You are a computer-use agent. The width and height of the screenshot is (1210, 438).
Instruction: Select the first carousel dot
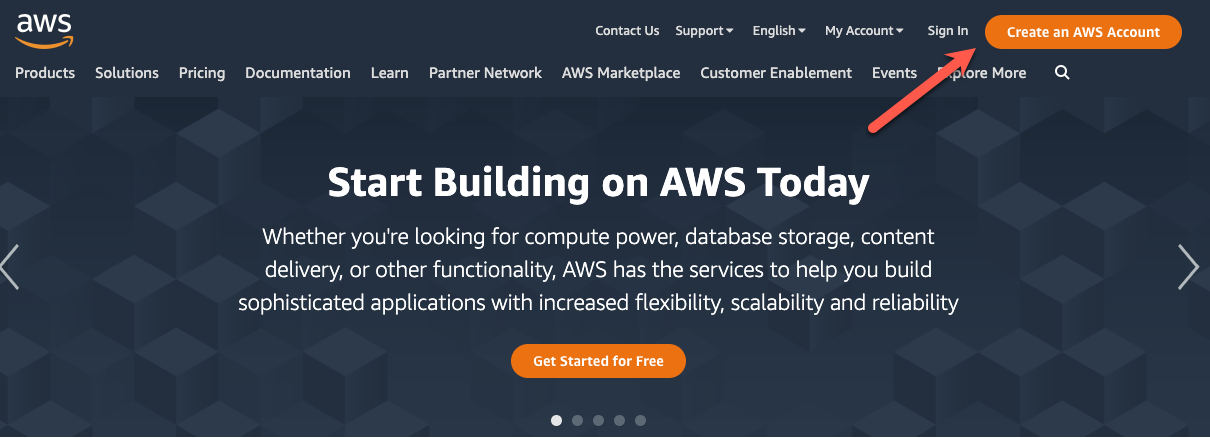tap(557, 420)
